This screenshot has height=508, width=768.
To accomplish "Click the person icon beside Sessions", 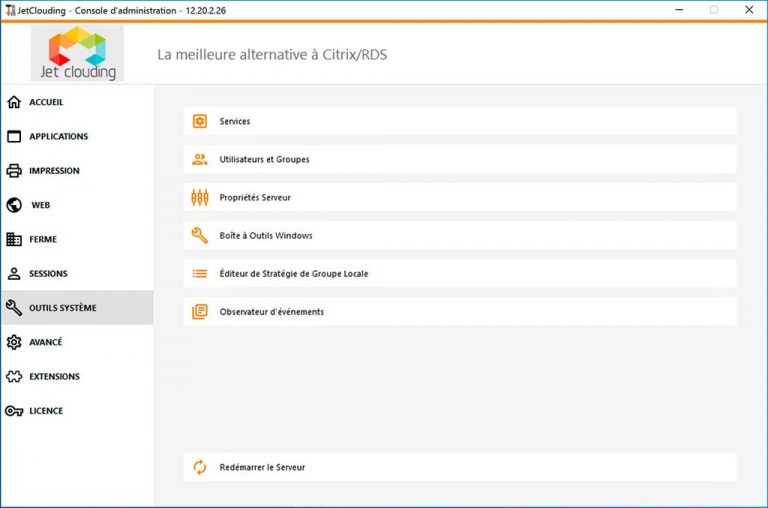I will [14, 273].
